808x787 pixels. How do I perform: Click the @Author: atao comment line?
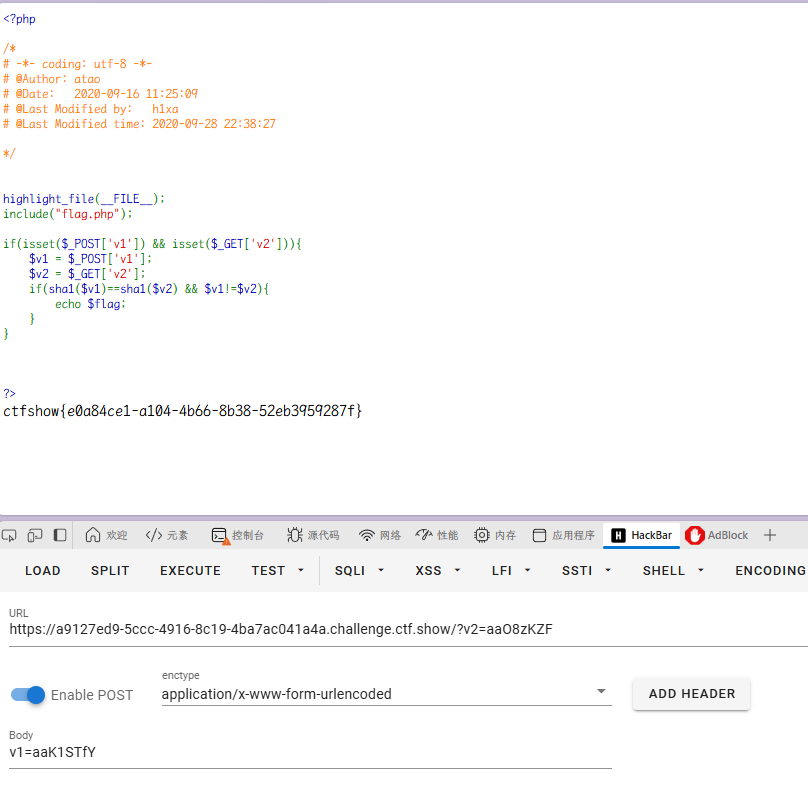point(52,79)
